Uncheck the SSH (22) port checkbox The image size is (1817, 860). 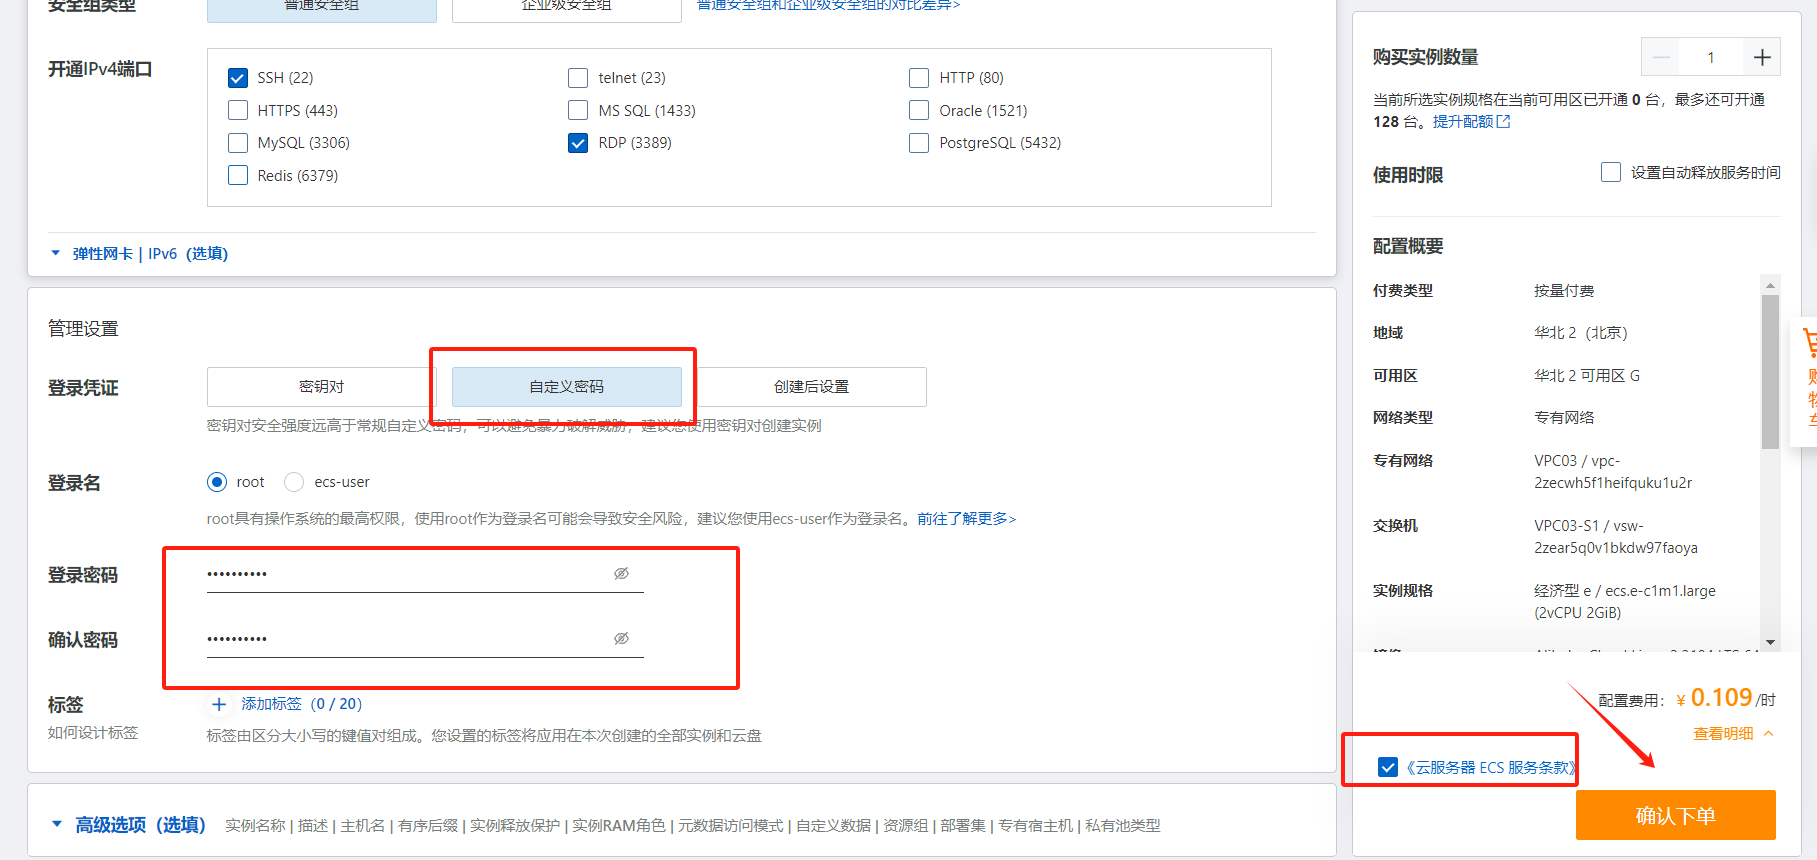(x=238, y=78)
